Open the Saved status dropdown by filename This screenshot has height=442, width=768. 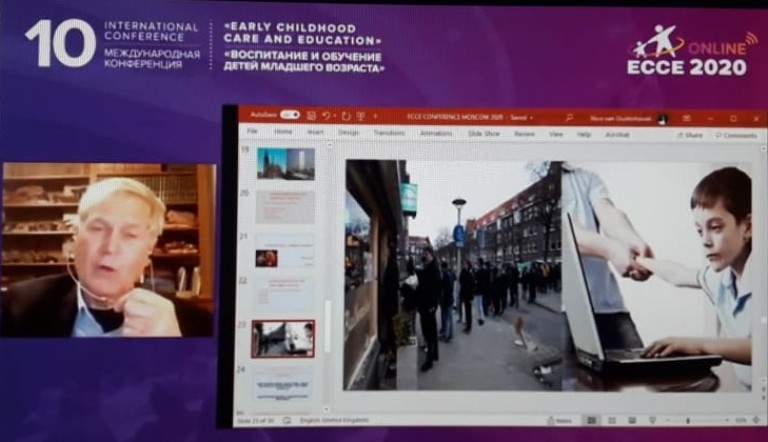[522, 118]
